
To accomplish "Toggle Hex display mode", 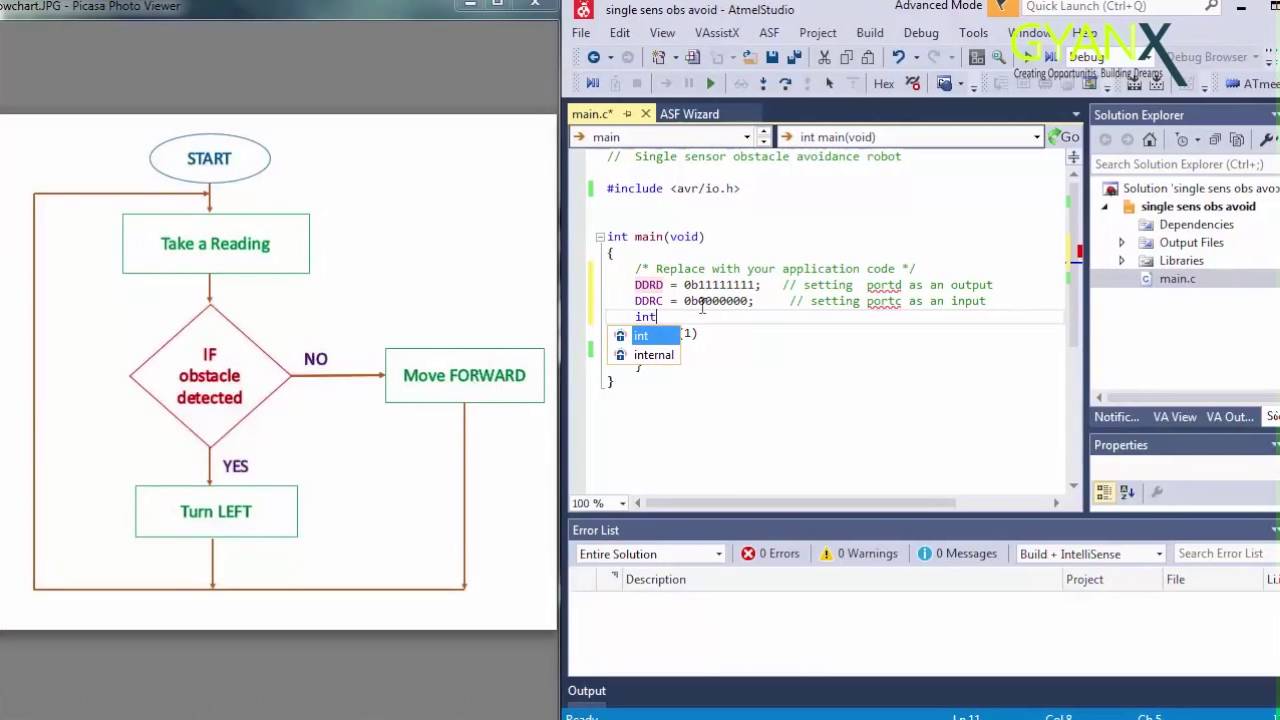I will [x=884, y=84].
